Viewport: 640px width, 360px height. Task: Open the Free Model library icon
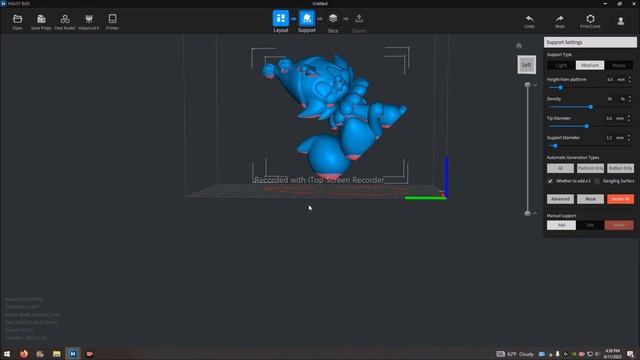pyautogui.click(x=64, y=22)
